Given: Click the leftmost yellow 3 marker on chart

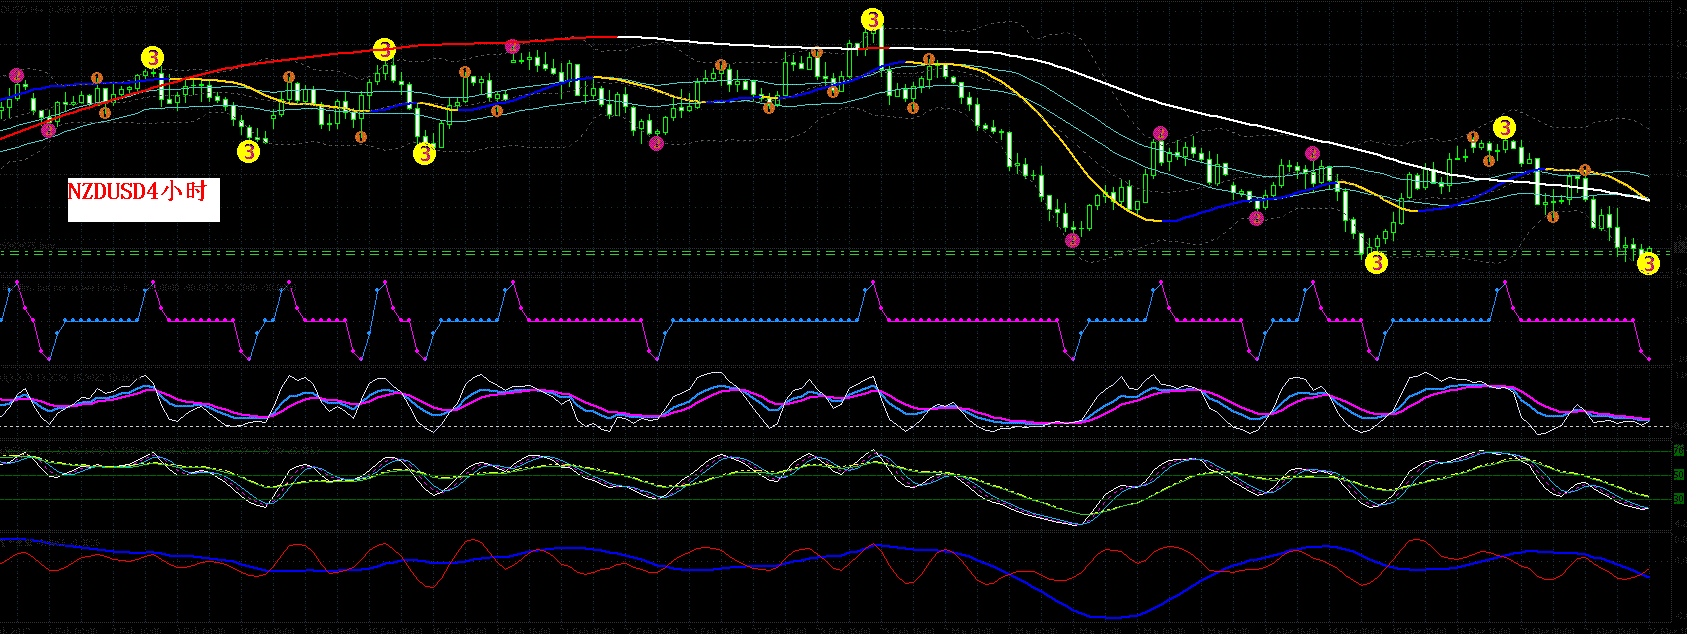Looking at the screenshot, I should (x=152, y=58).
